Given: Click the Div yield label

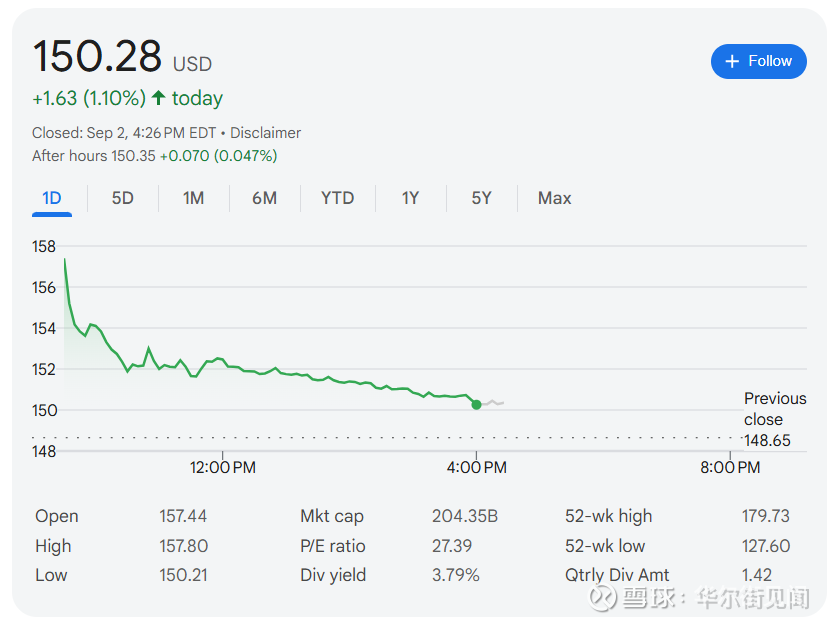Looking at the screenshot, I should pos(333,575).
